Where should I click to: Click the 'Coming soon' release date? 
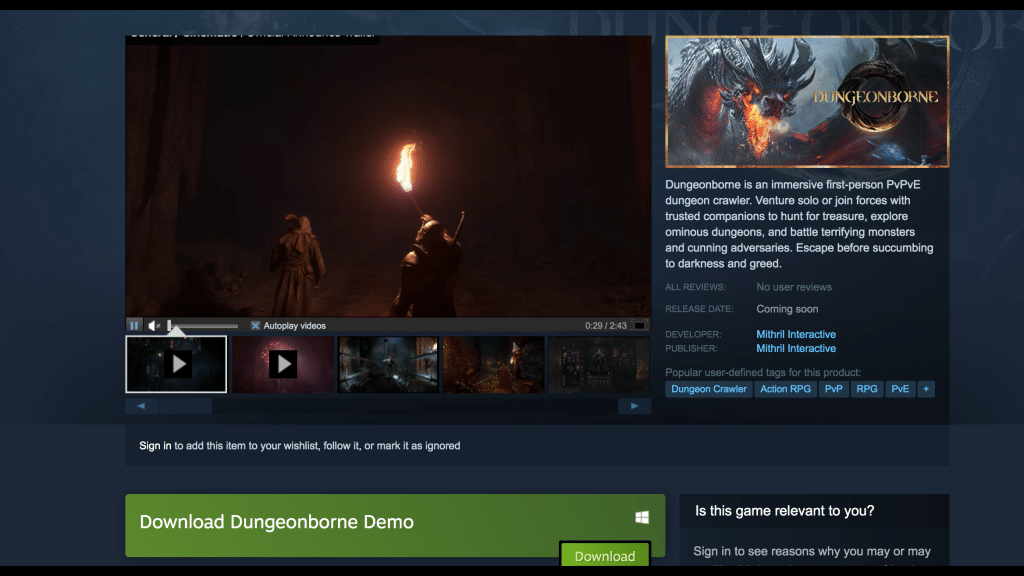pos(787,309)
